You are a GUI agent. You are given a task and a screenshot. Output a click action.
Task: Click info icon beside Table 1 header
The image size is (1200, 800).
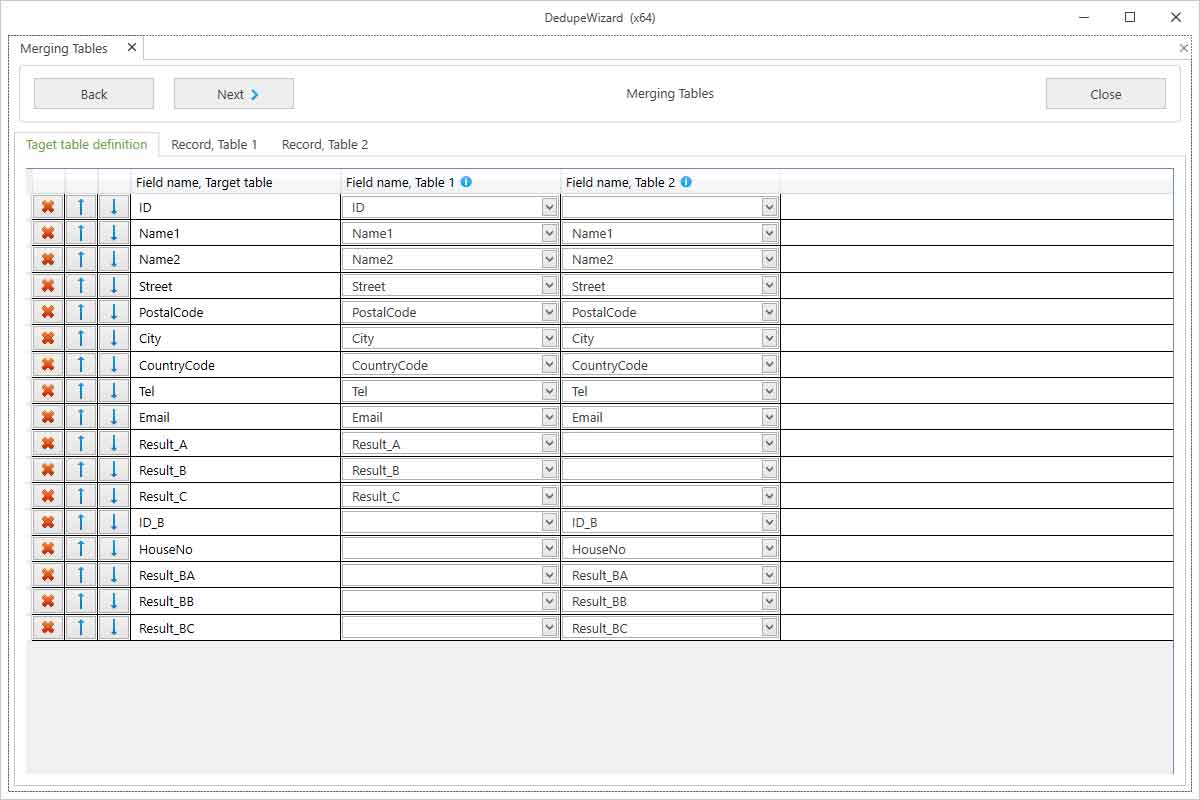pyautogui.click(x=466, y=182)
